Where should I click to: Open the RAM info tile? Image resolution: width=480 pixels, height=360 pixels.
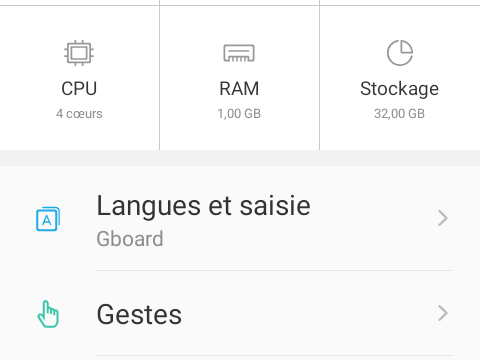tap(239, 78)
